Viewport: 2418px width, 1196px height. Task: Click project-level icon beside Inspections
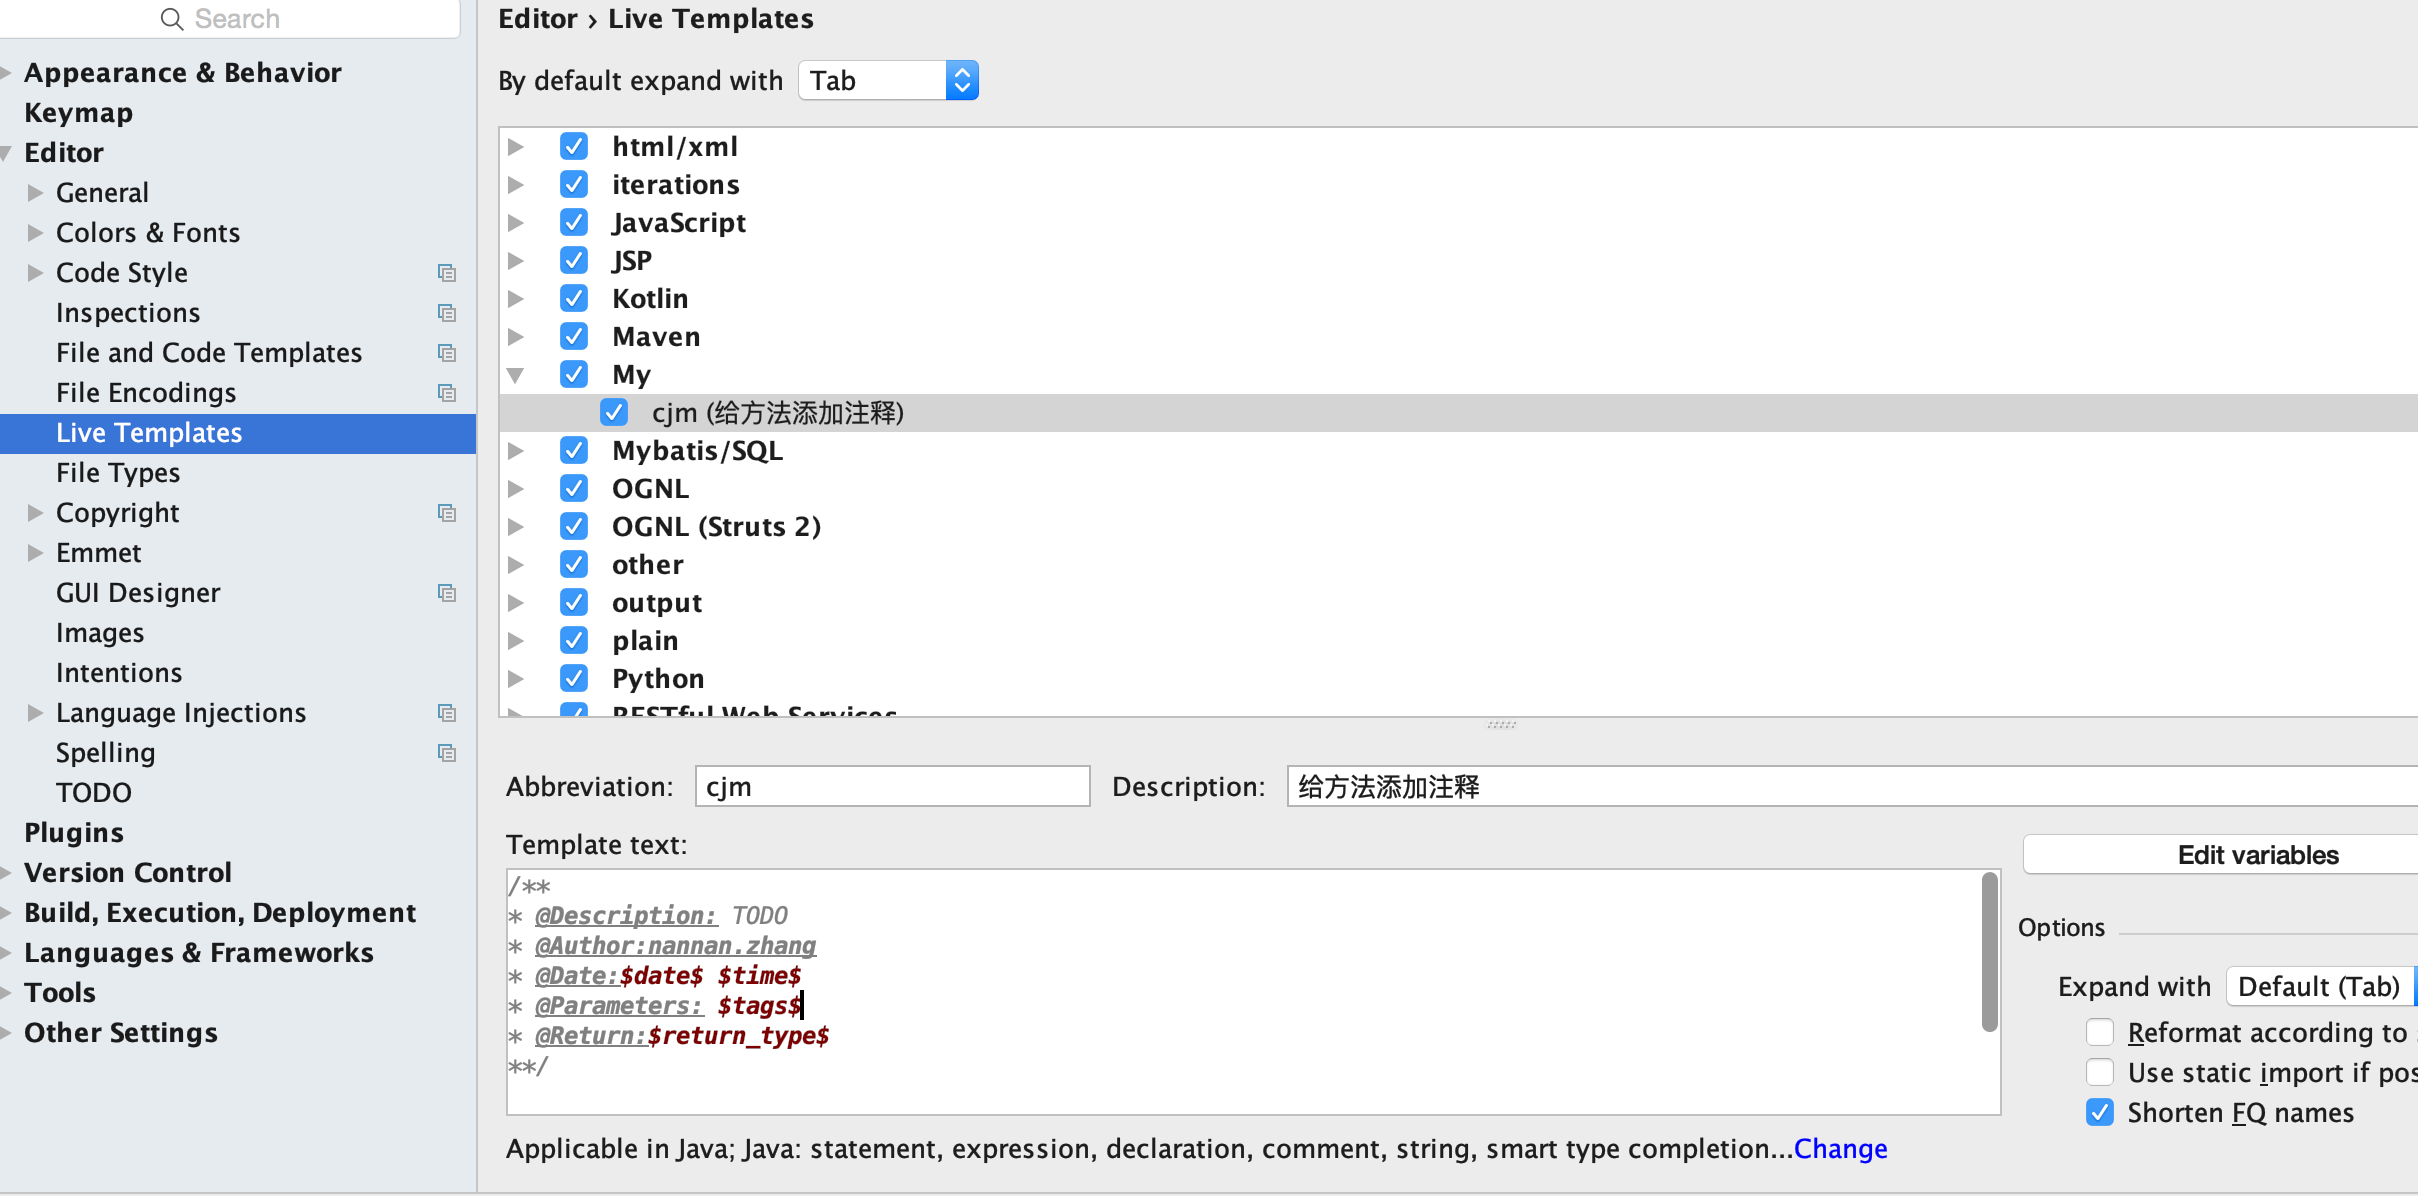(447, 313)
